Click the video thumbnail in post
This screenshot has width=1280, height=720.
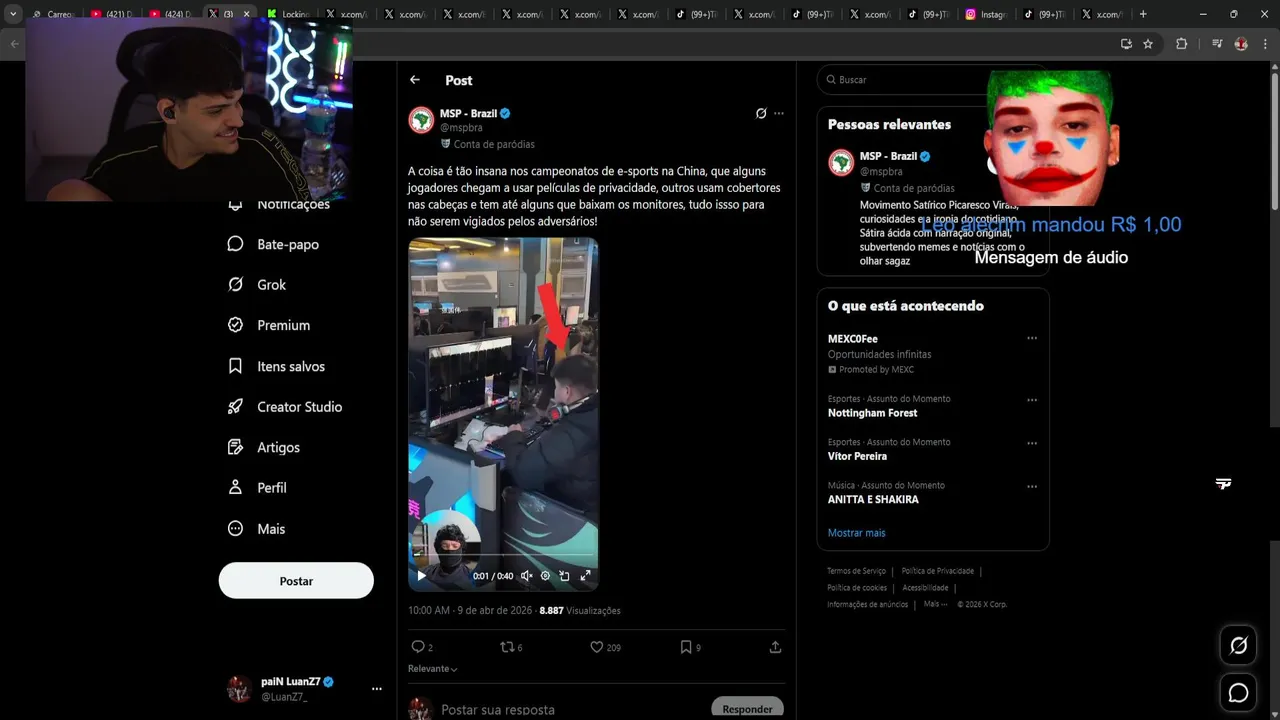(x=503, y=414)
